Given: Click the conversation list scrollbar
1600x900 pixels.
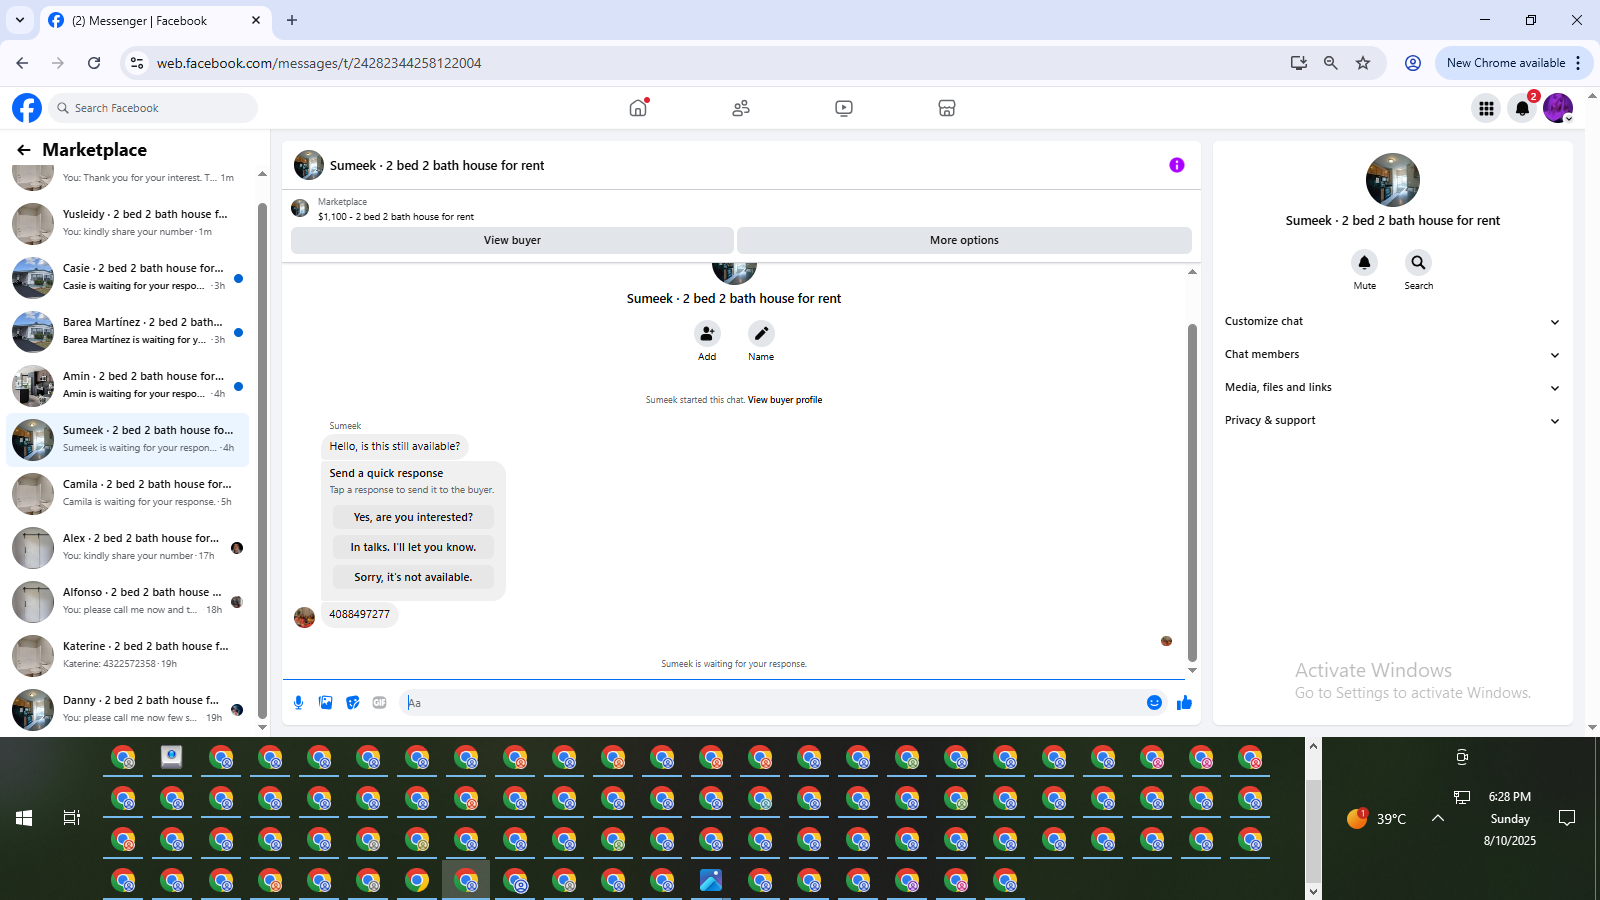Looking at the screenshot, I should click(262, 460).
